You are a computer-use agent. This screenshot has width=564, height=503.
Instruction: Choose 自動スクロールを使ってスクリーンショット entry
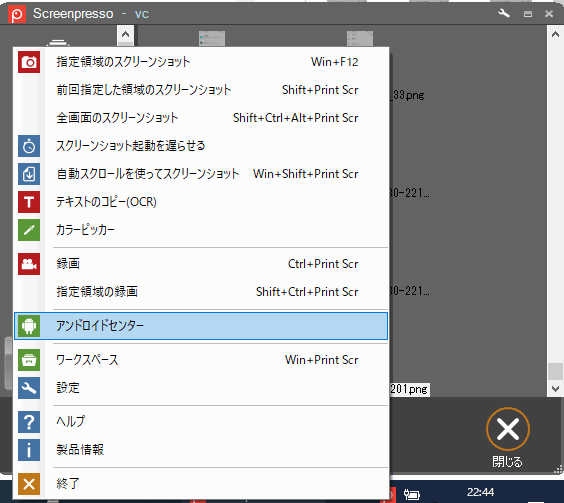(201, 174)
